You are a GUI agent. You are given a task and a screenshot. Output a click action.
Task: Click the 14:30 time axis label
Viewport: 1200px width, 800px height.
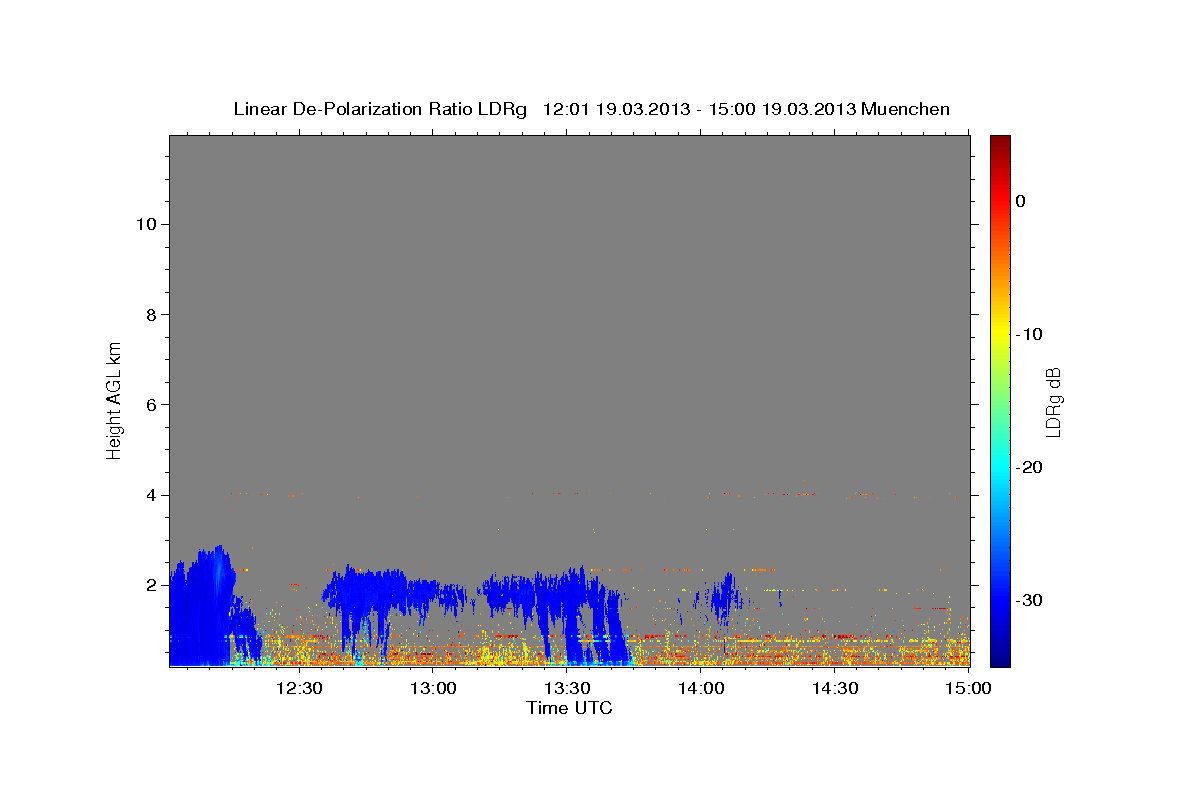pos(835,688)
